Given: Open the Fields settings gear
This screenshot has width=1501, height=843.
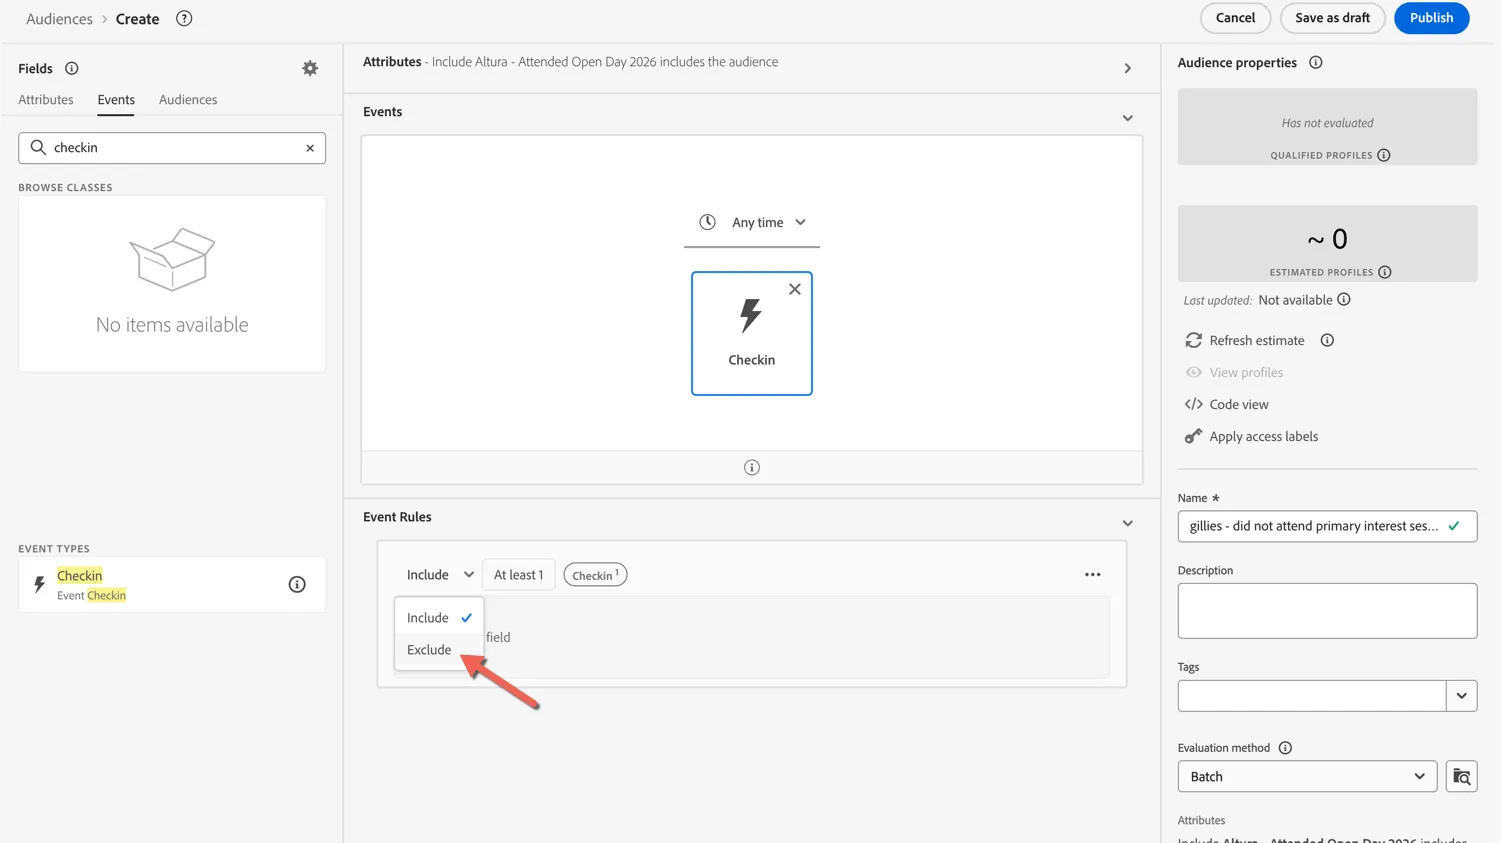Looking at the screenshot, I should point(310,68).
